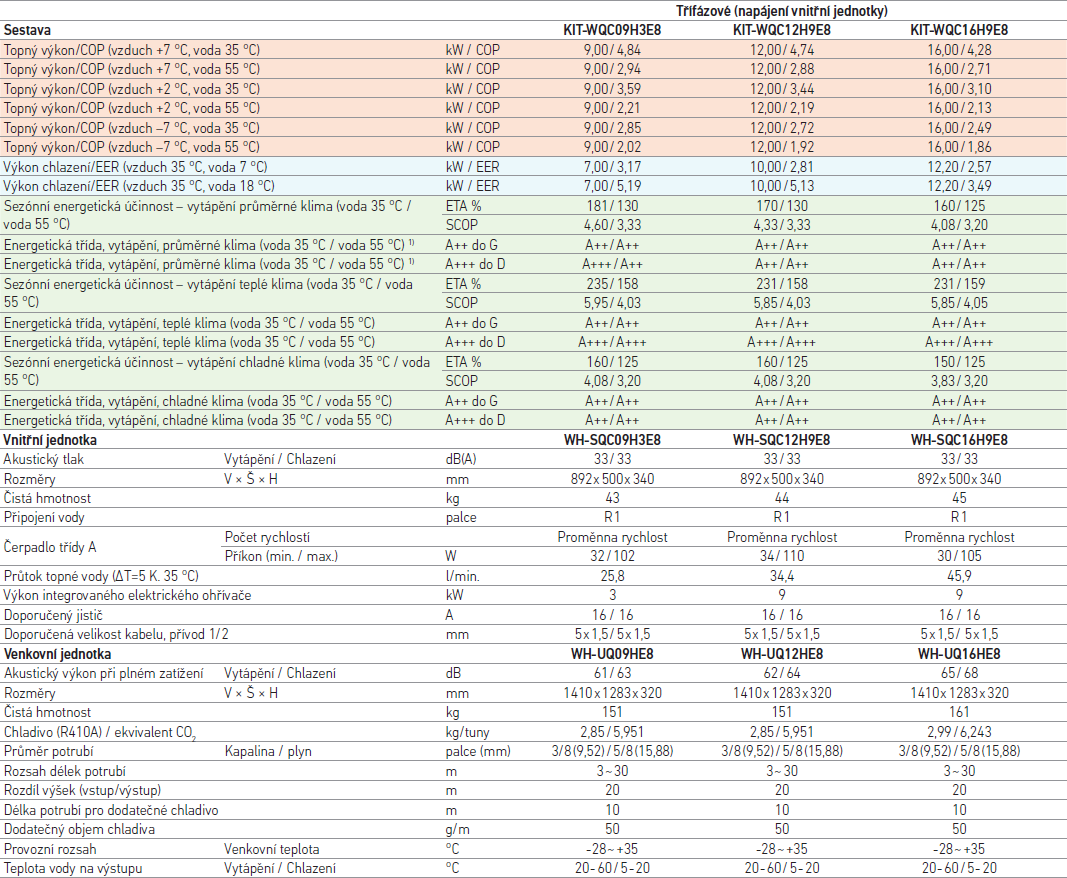Click value 9,00/3,59

pyautogui.click(x=612, y=89)
